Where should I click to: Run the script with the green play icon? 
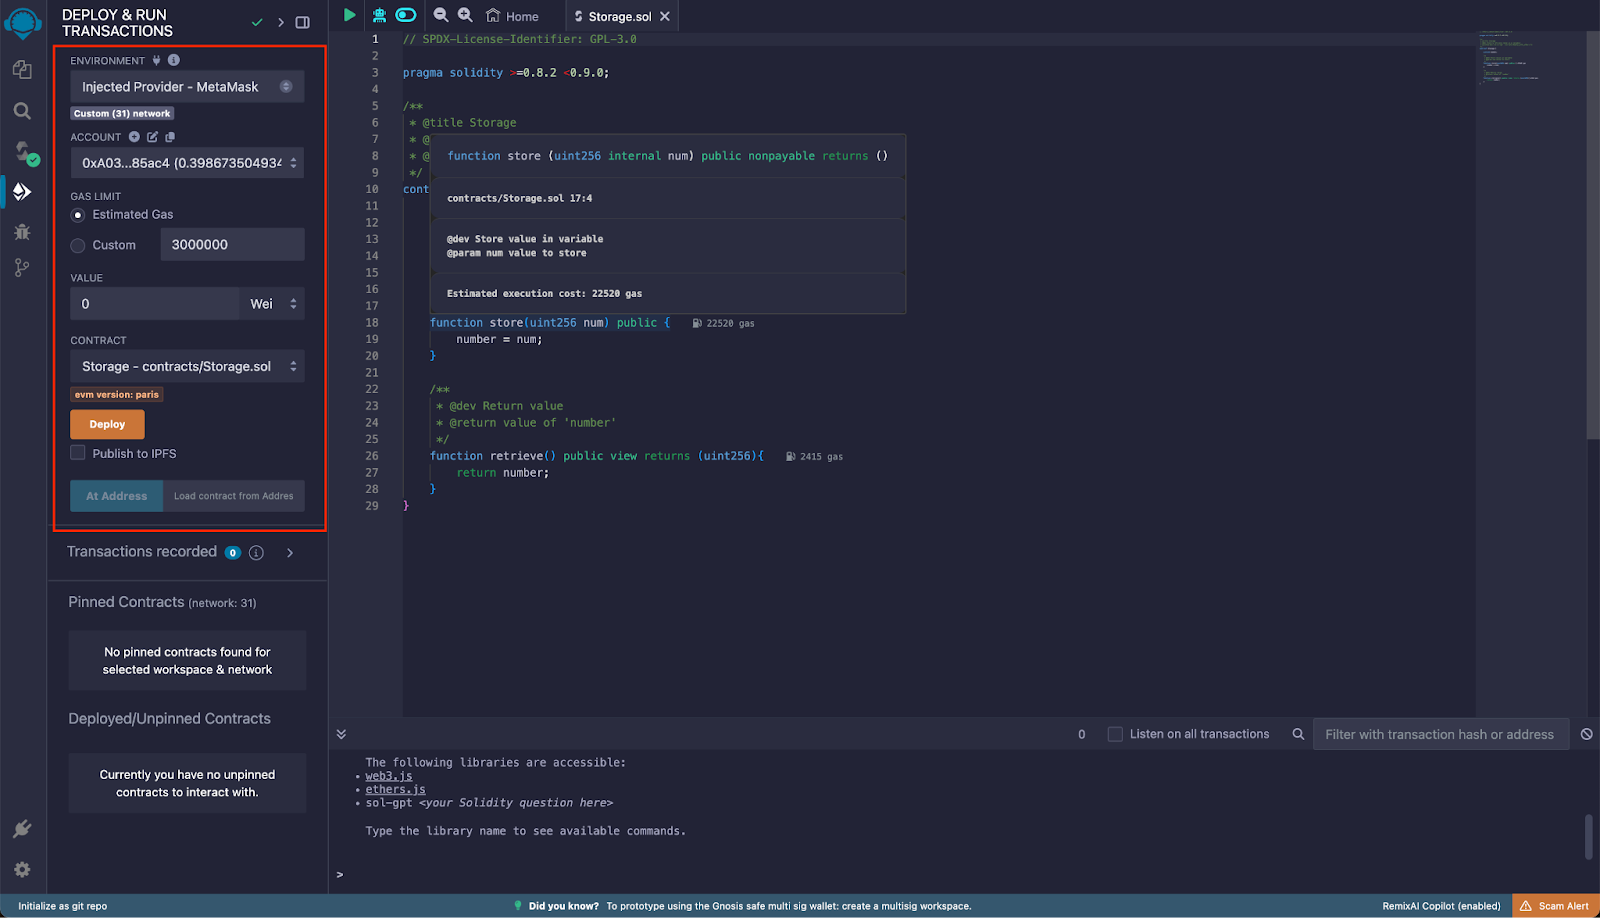tap(349, 15)
